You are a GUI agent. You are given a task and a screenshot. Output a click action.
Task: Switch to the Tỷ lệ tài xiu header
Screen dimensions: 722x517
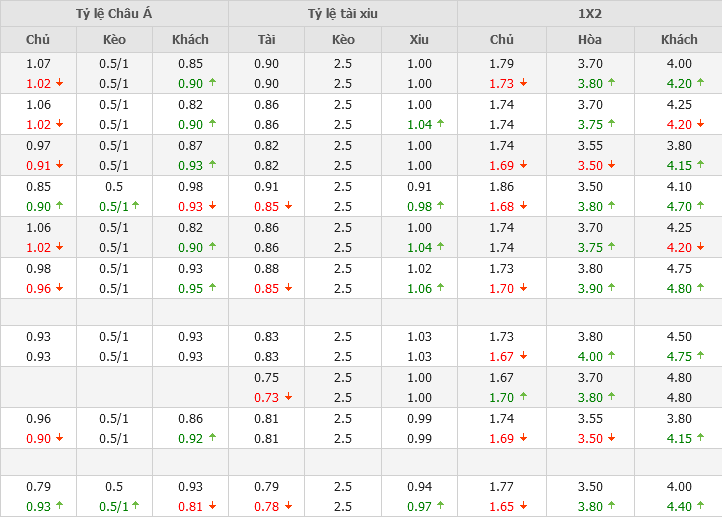pyautogui.click(x=343, y=14)
